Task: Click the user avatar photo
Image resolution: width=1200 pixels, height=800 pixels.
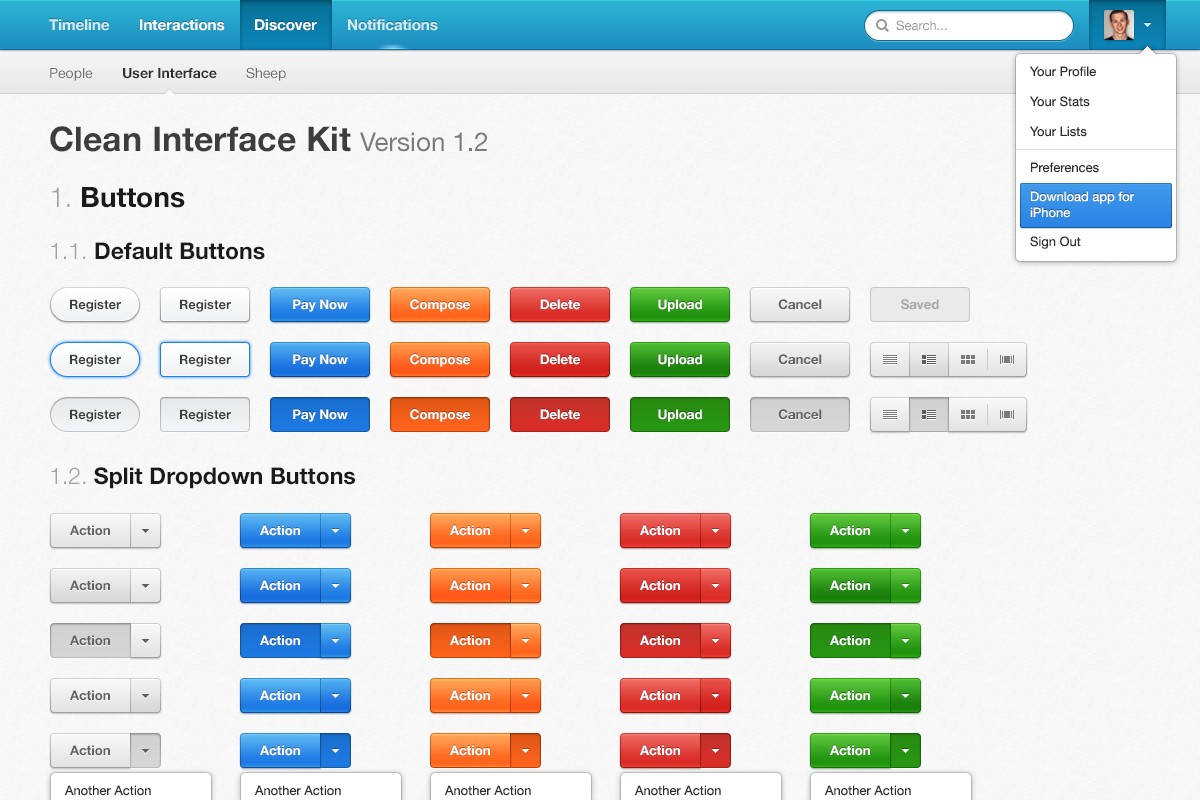Action: click(1119, 25)
